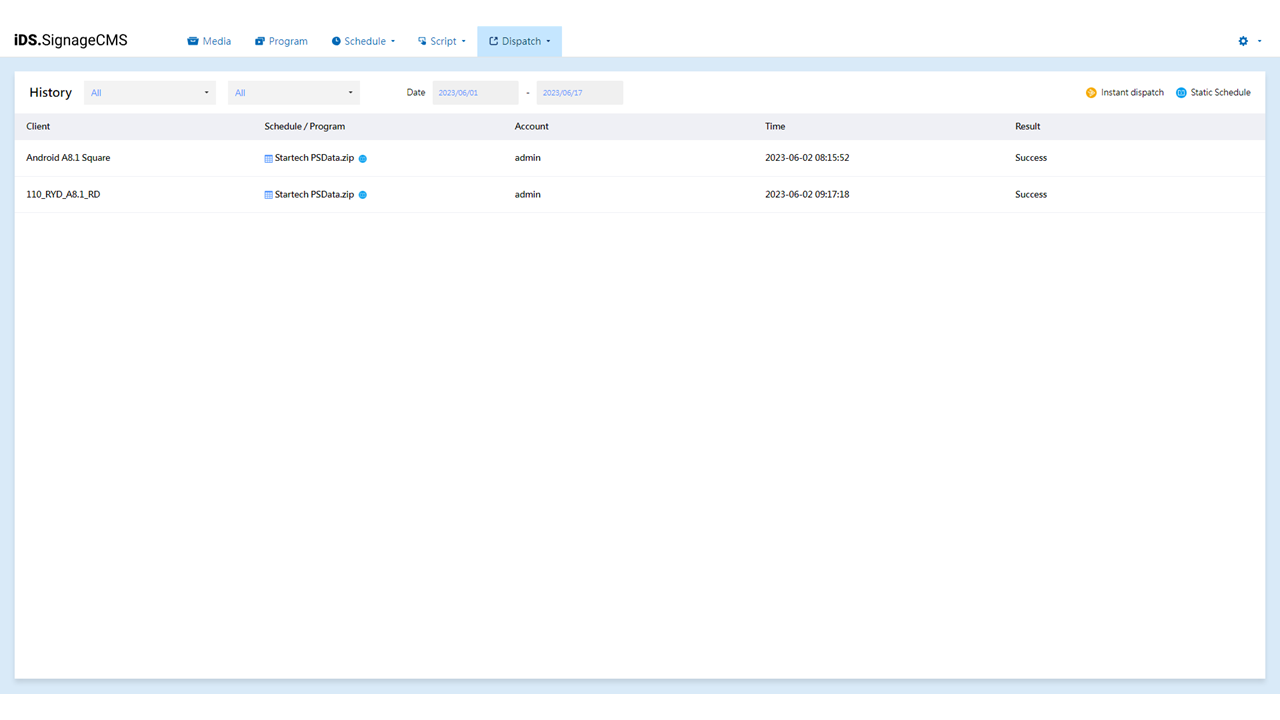
Task: Open the second All filter dropdown
Action: [x=294, y=93]
